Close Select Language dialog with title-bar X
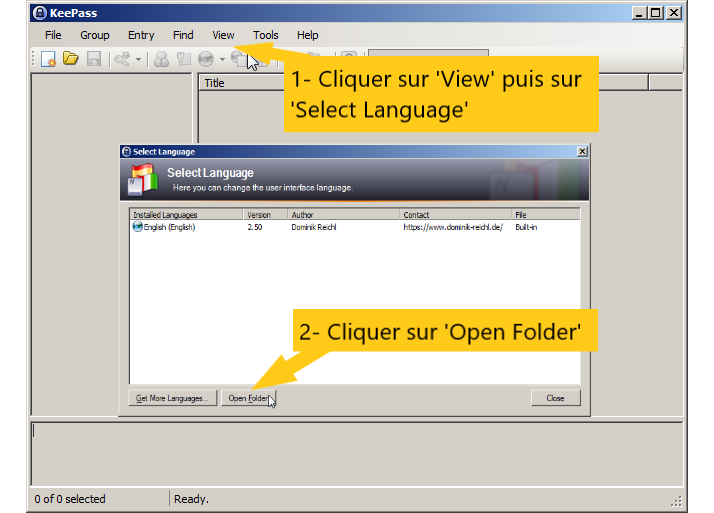 (582, 152)
